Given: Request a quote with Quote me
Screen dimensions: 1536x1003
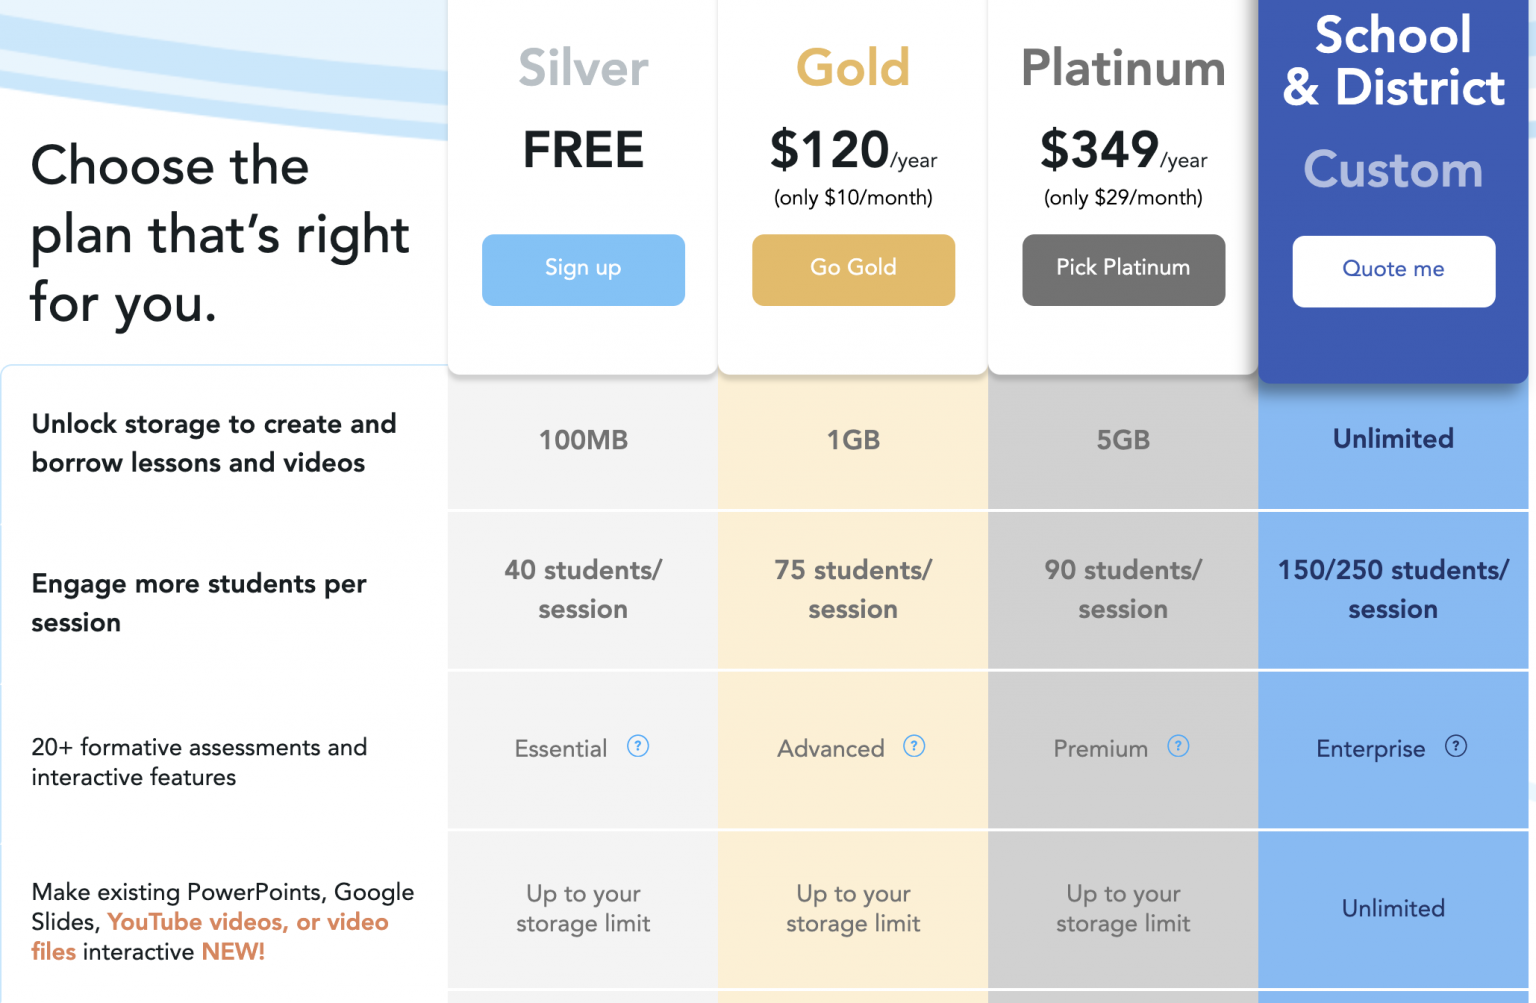Looking at the screenshot, I should pyautogui.click(x=1393, y=270).
